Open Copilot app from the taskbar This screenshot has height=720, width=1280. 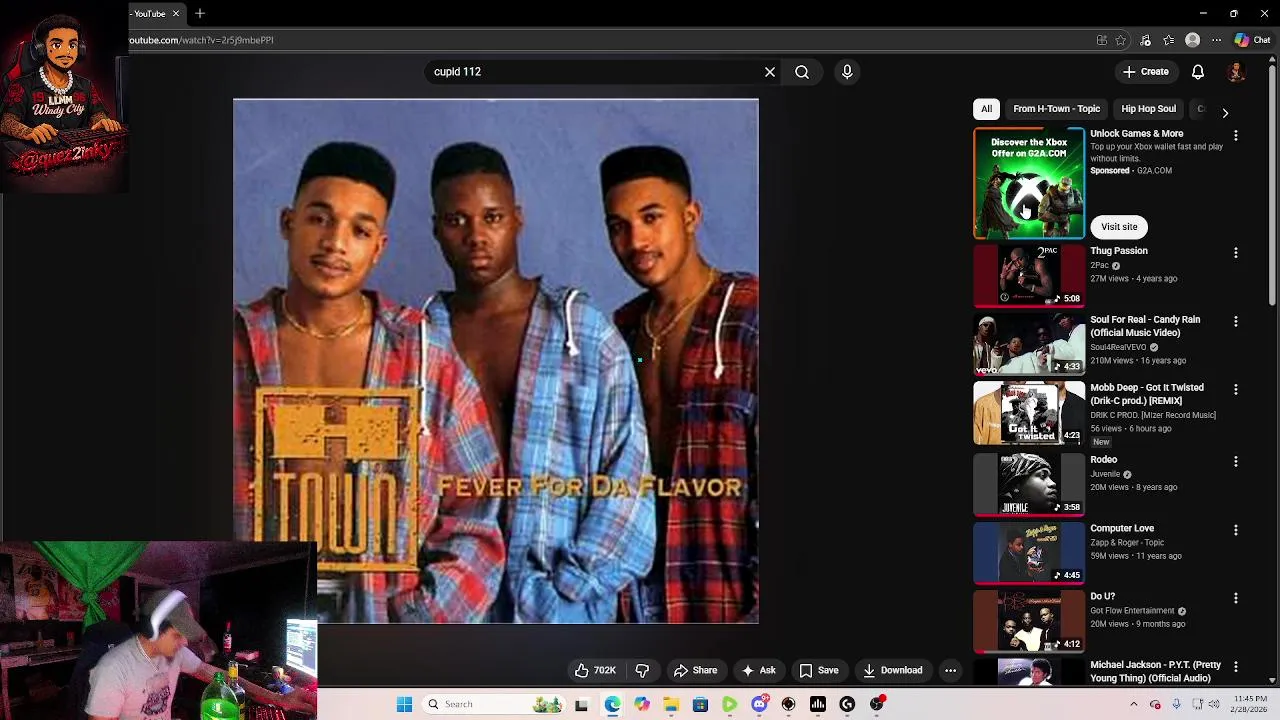(641, 704)
